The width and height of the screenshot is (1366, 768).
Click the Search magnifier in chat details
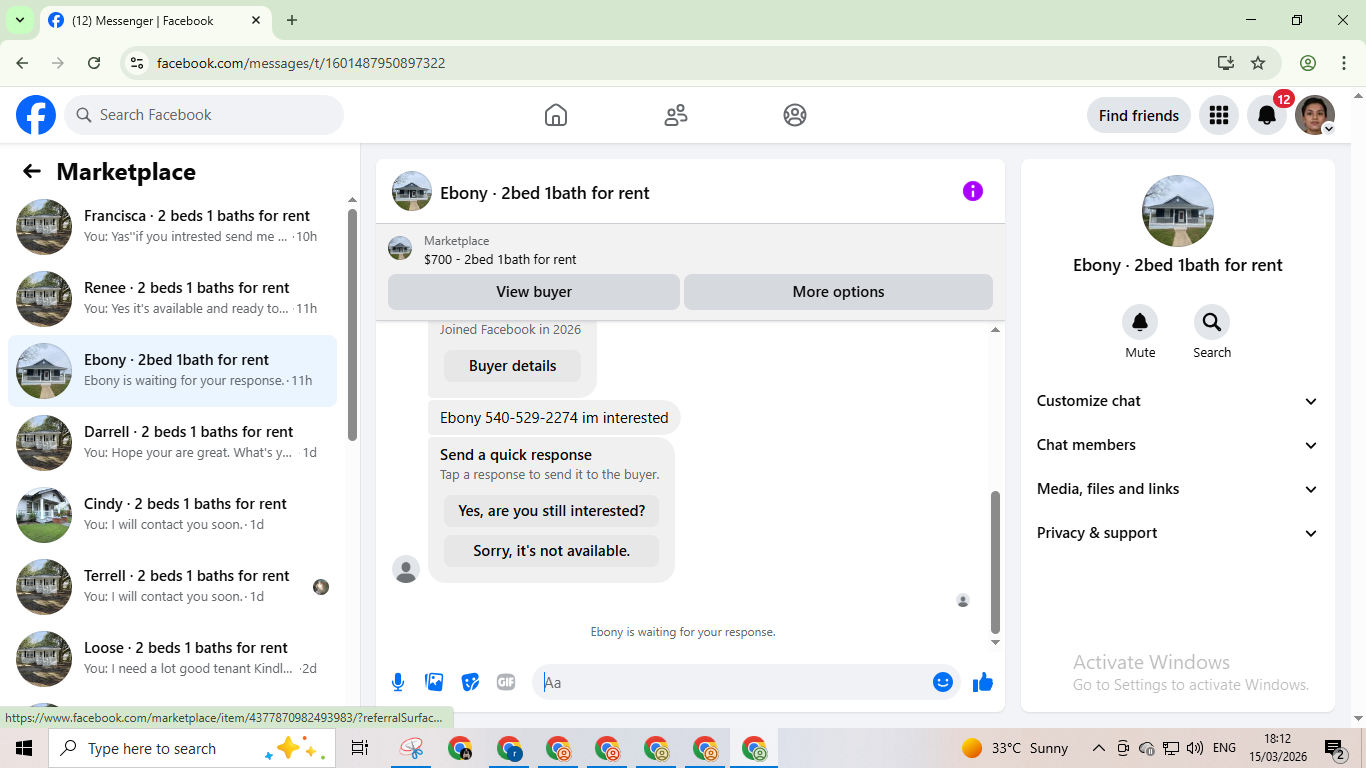[x=1212, y=322]
